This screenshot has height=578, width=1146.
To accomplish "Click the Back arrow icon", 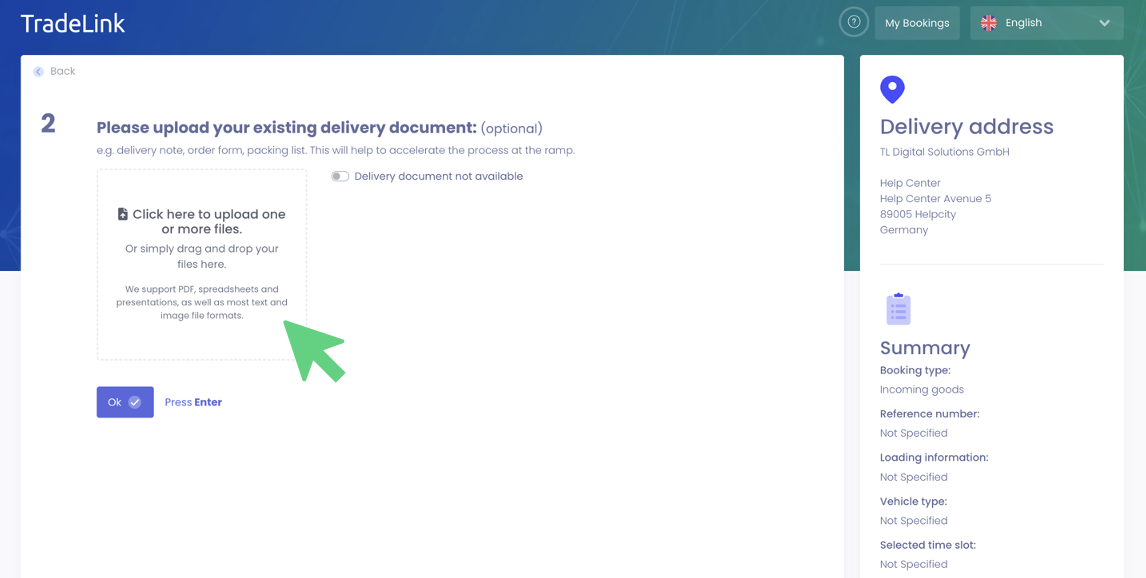I will (38, 72).
